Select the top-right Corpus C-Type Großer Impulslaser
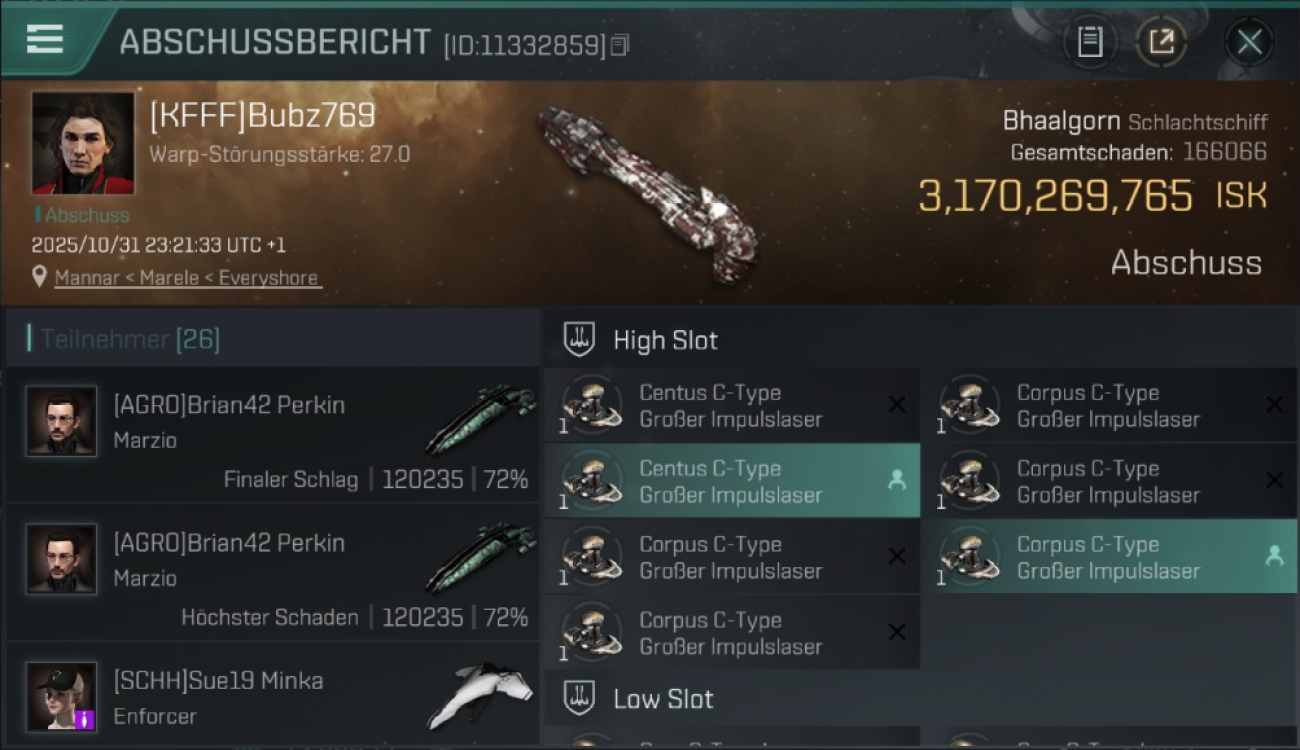The height and width of the screenshot is (750, 1300). [1110, 405]
